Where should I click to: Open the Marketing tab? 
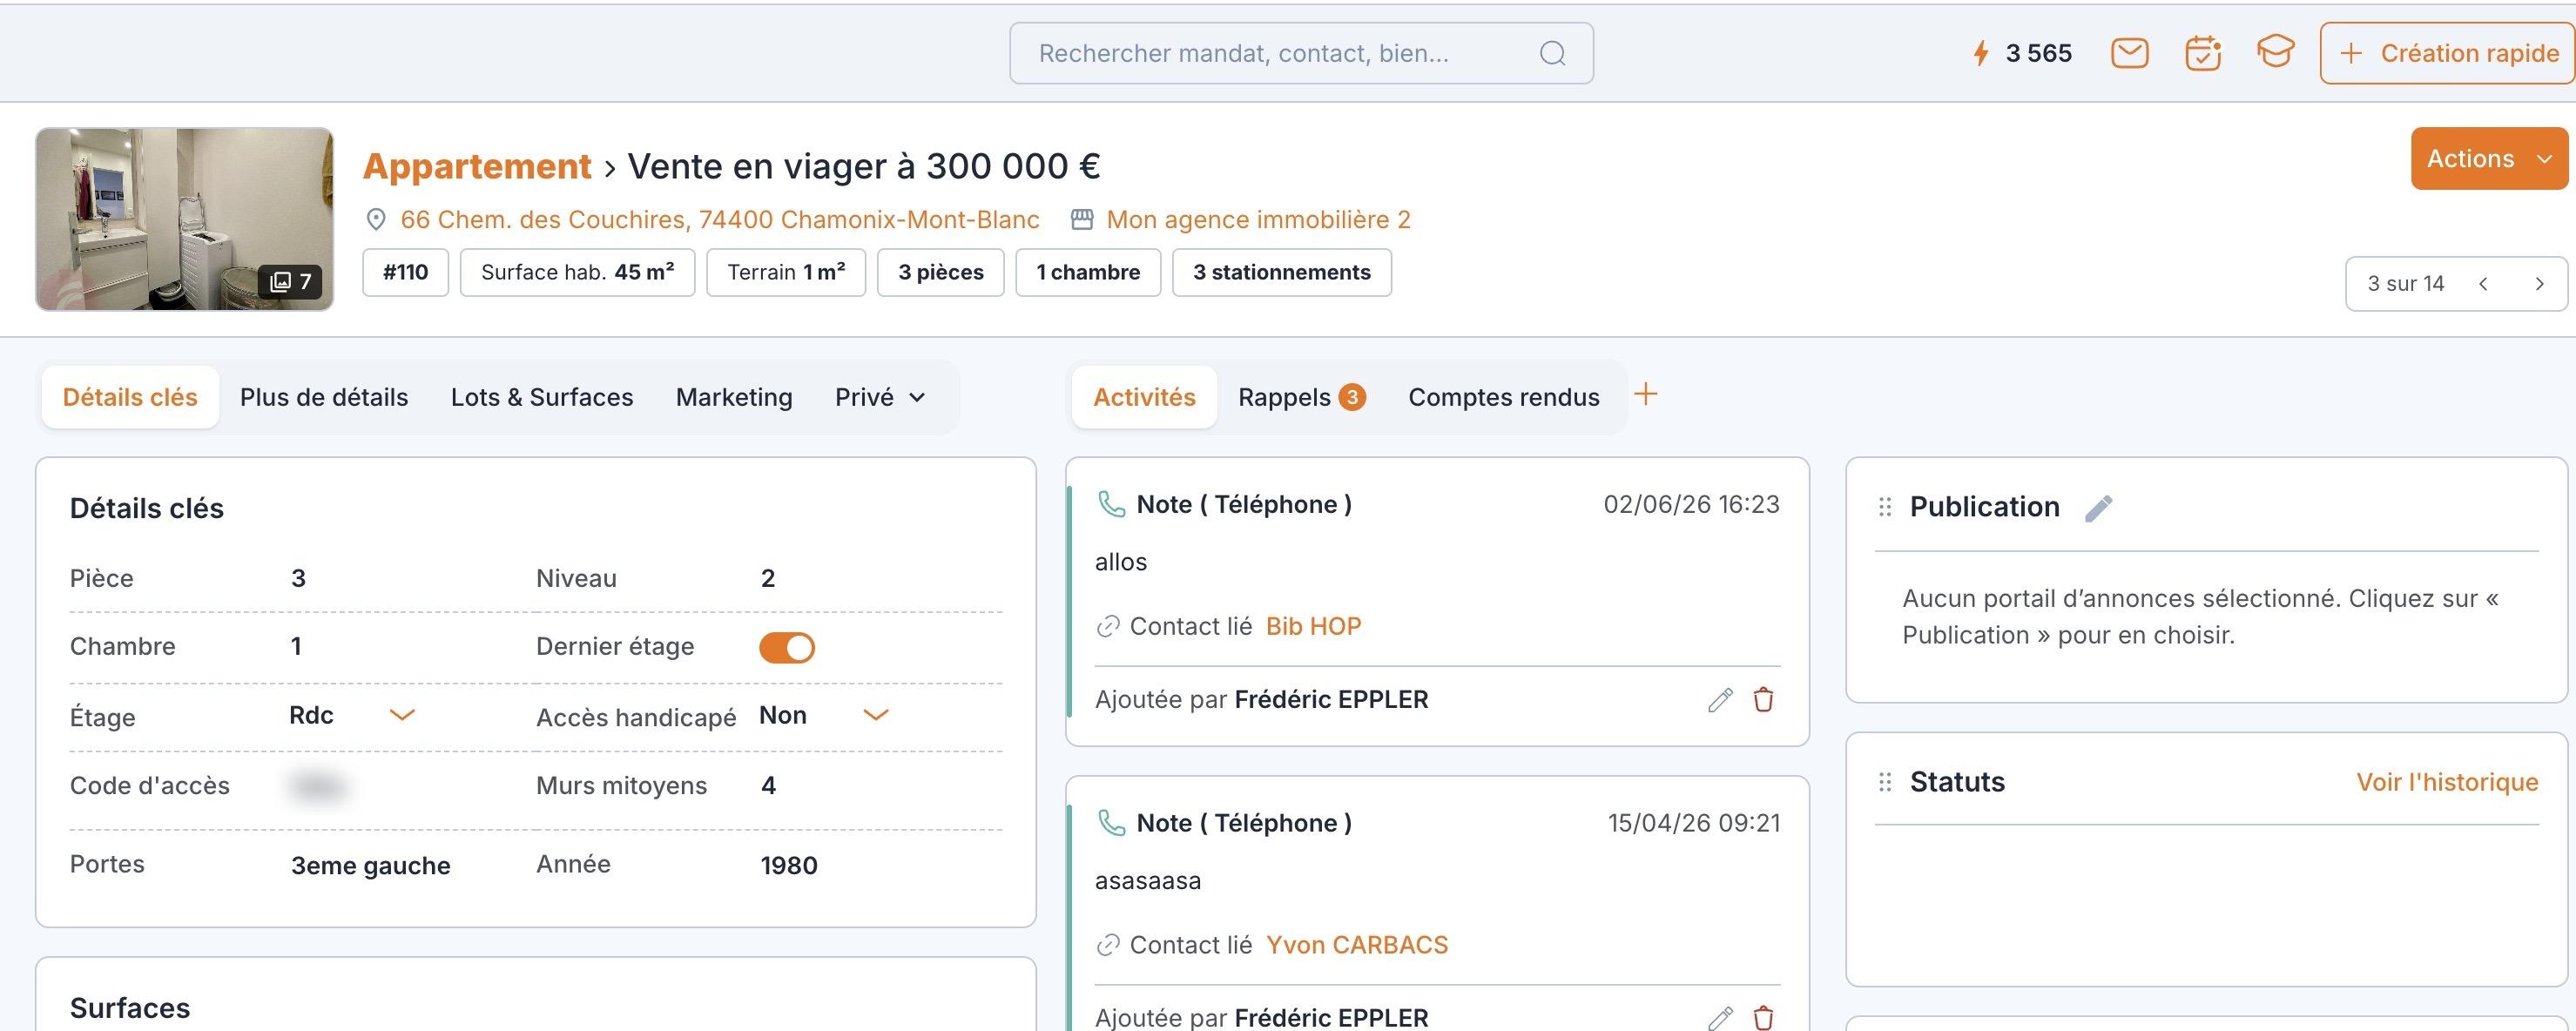(734, 397)
